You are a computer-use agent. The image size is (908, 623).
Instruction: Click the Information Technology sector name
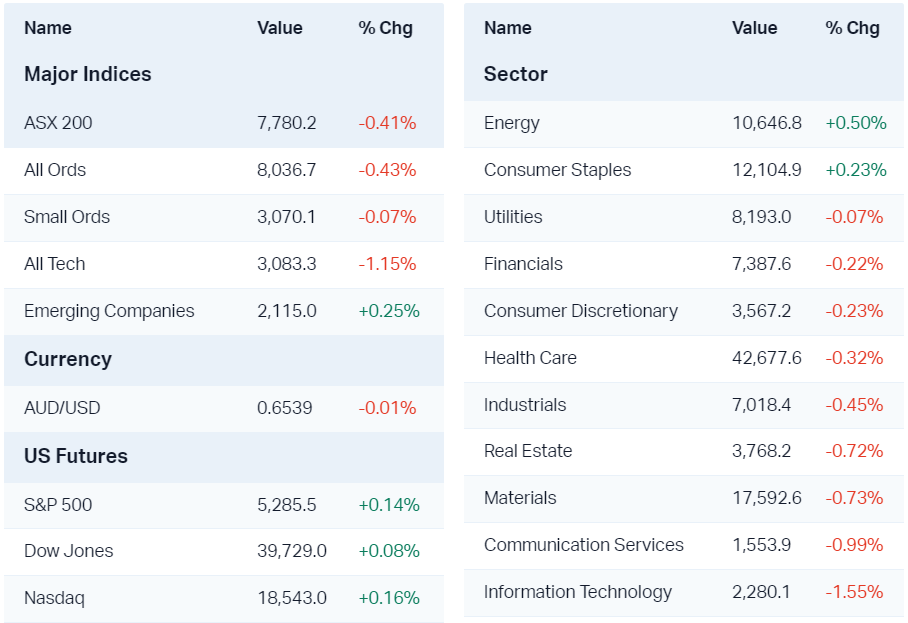coord(578,592)
